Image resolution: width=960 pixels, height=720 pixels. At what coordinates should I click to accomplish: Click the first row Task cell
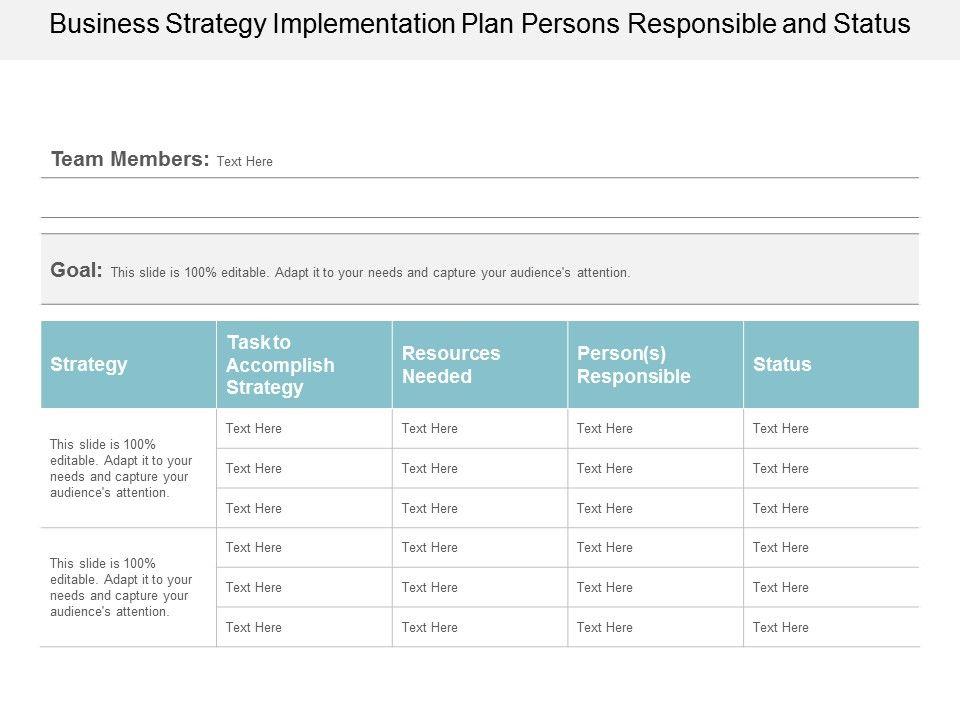coord(254,428)
